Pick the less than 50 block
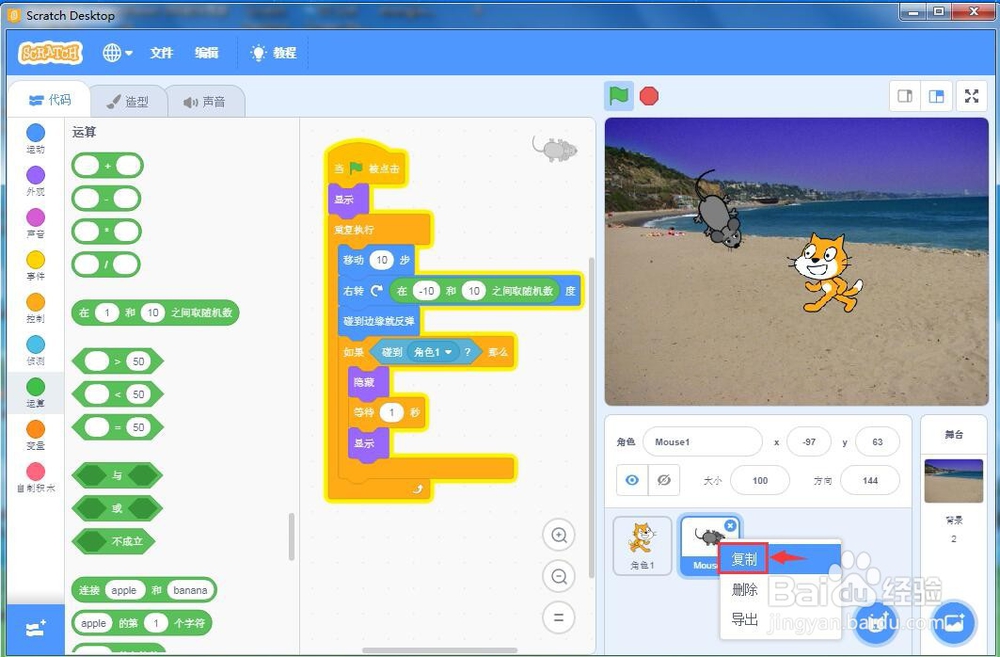 click(x=117, y=394)
